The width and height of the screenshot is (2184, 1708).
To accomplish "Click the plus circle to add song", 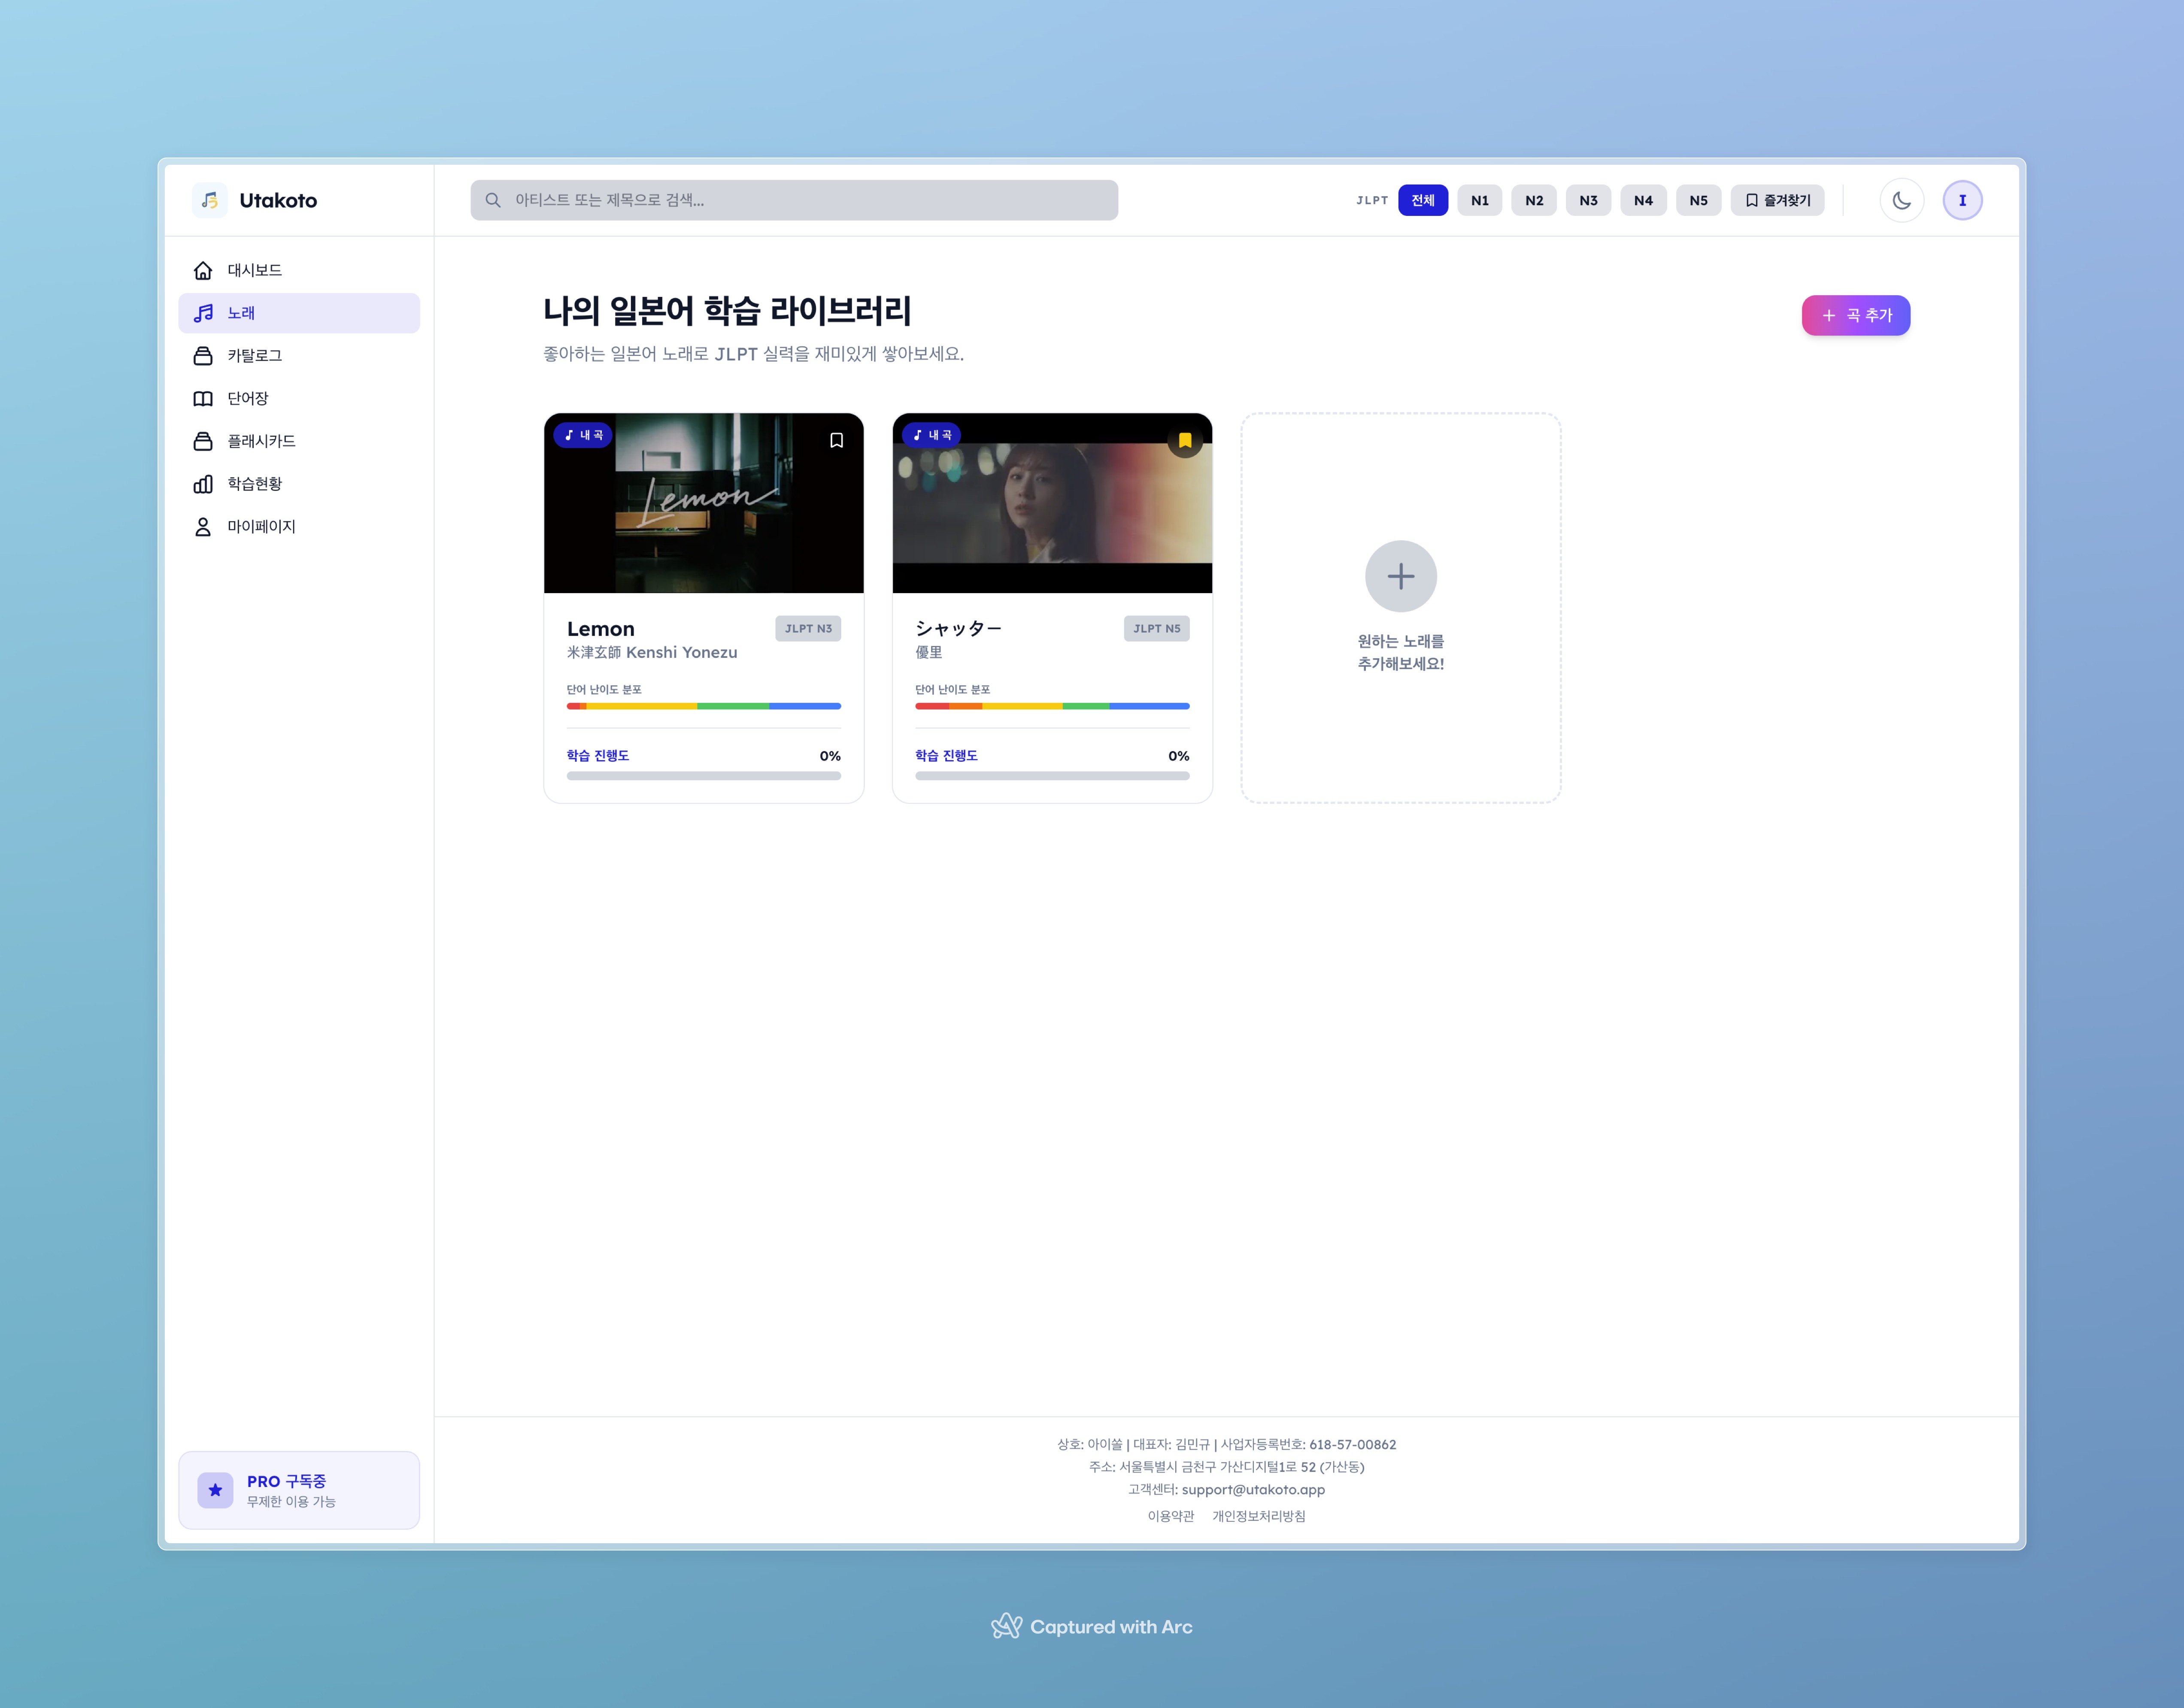I will click(1400, 576).
